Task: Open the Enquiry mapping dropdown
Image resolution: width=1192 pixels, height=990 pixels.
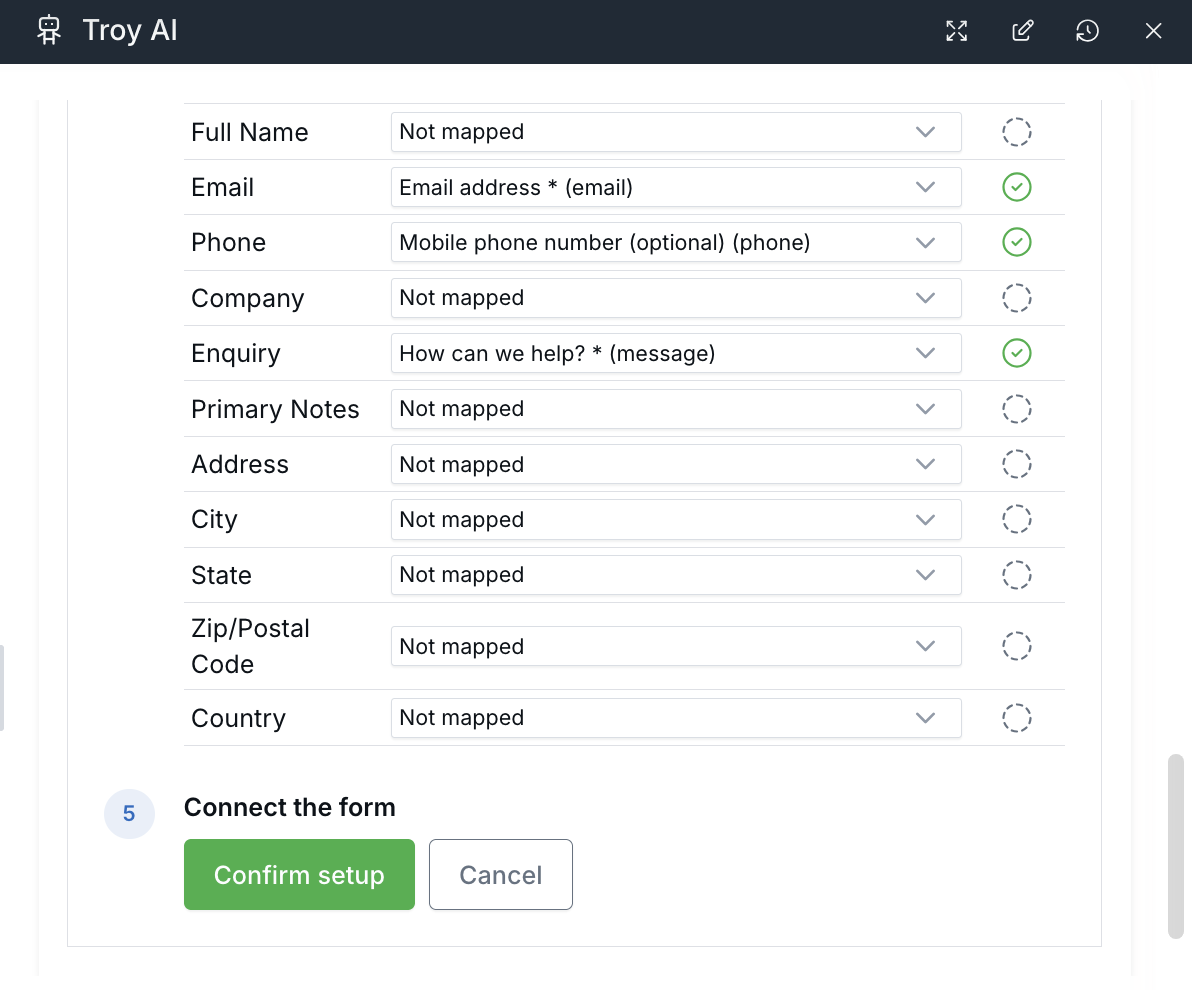Action: 676,353
